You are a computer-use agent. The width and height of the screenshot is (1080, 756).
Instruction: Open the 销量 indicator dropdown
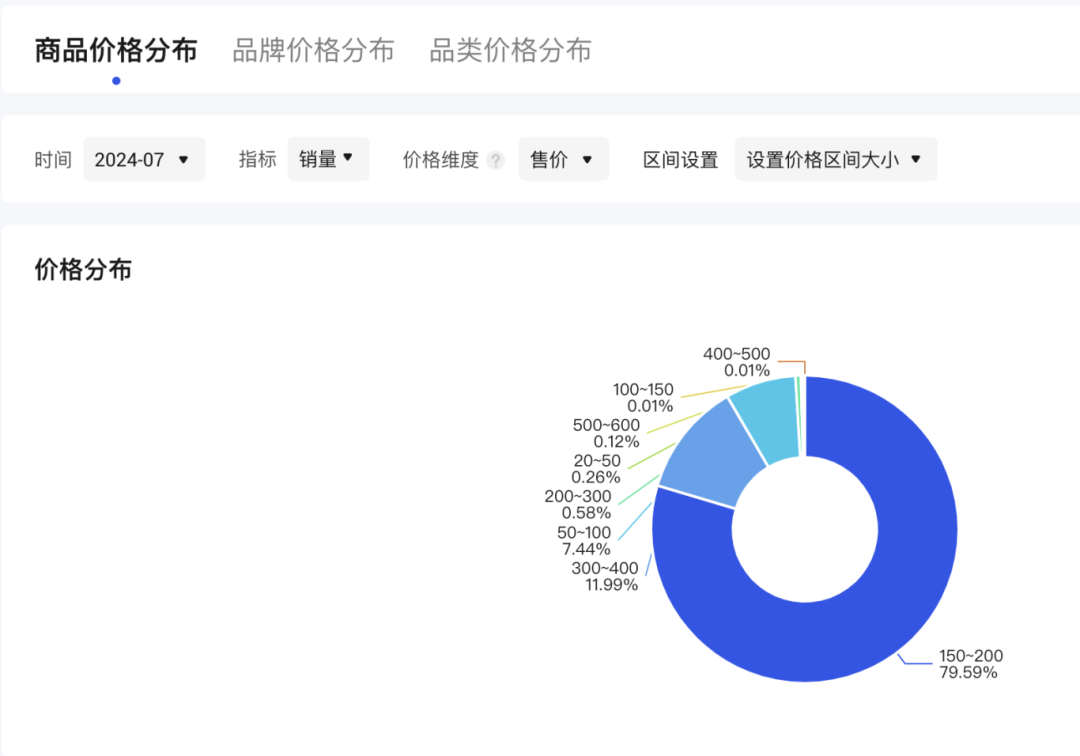point(329,159)
